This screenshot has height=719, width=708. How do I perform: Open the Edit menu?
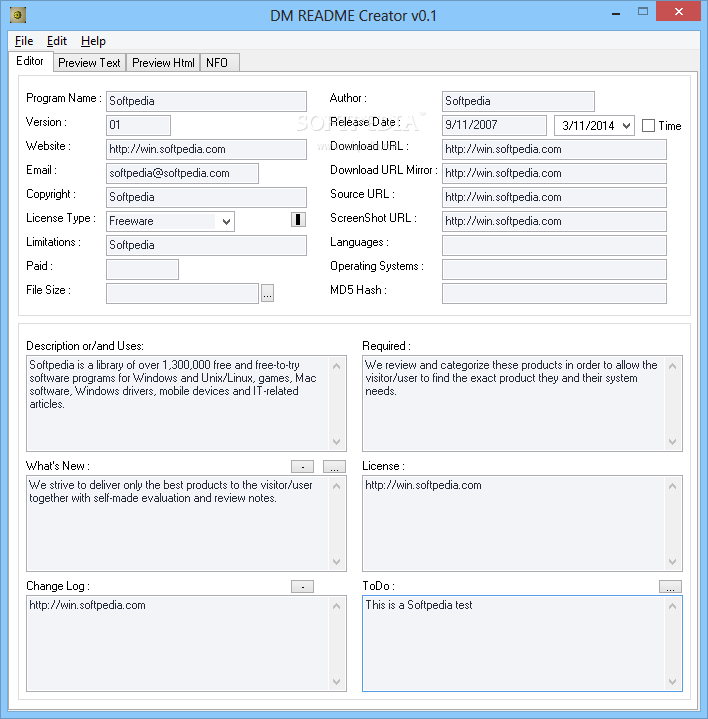tap(57, 41)
